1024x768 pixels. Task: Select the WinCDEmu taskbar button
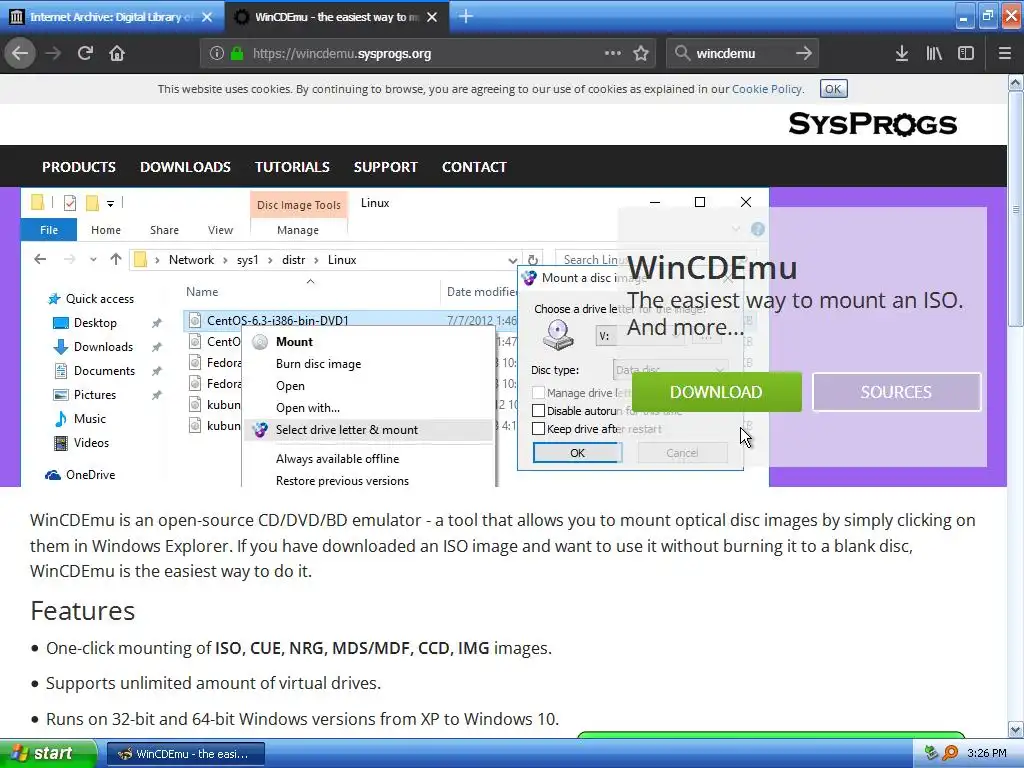[185, 754]
